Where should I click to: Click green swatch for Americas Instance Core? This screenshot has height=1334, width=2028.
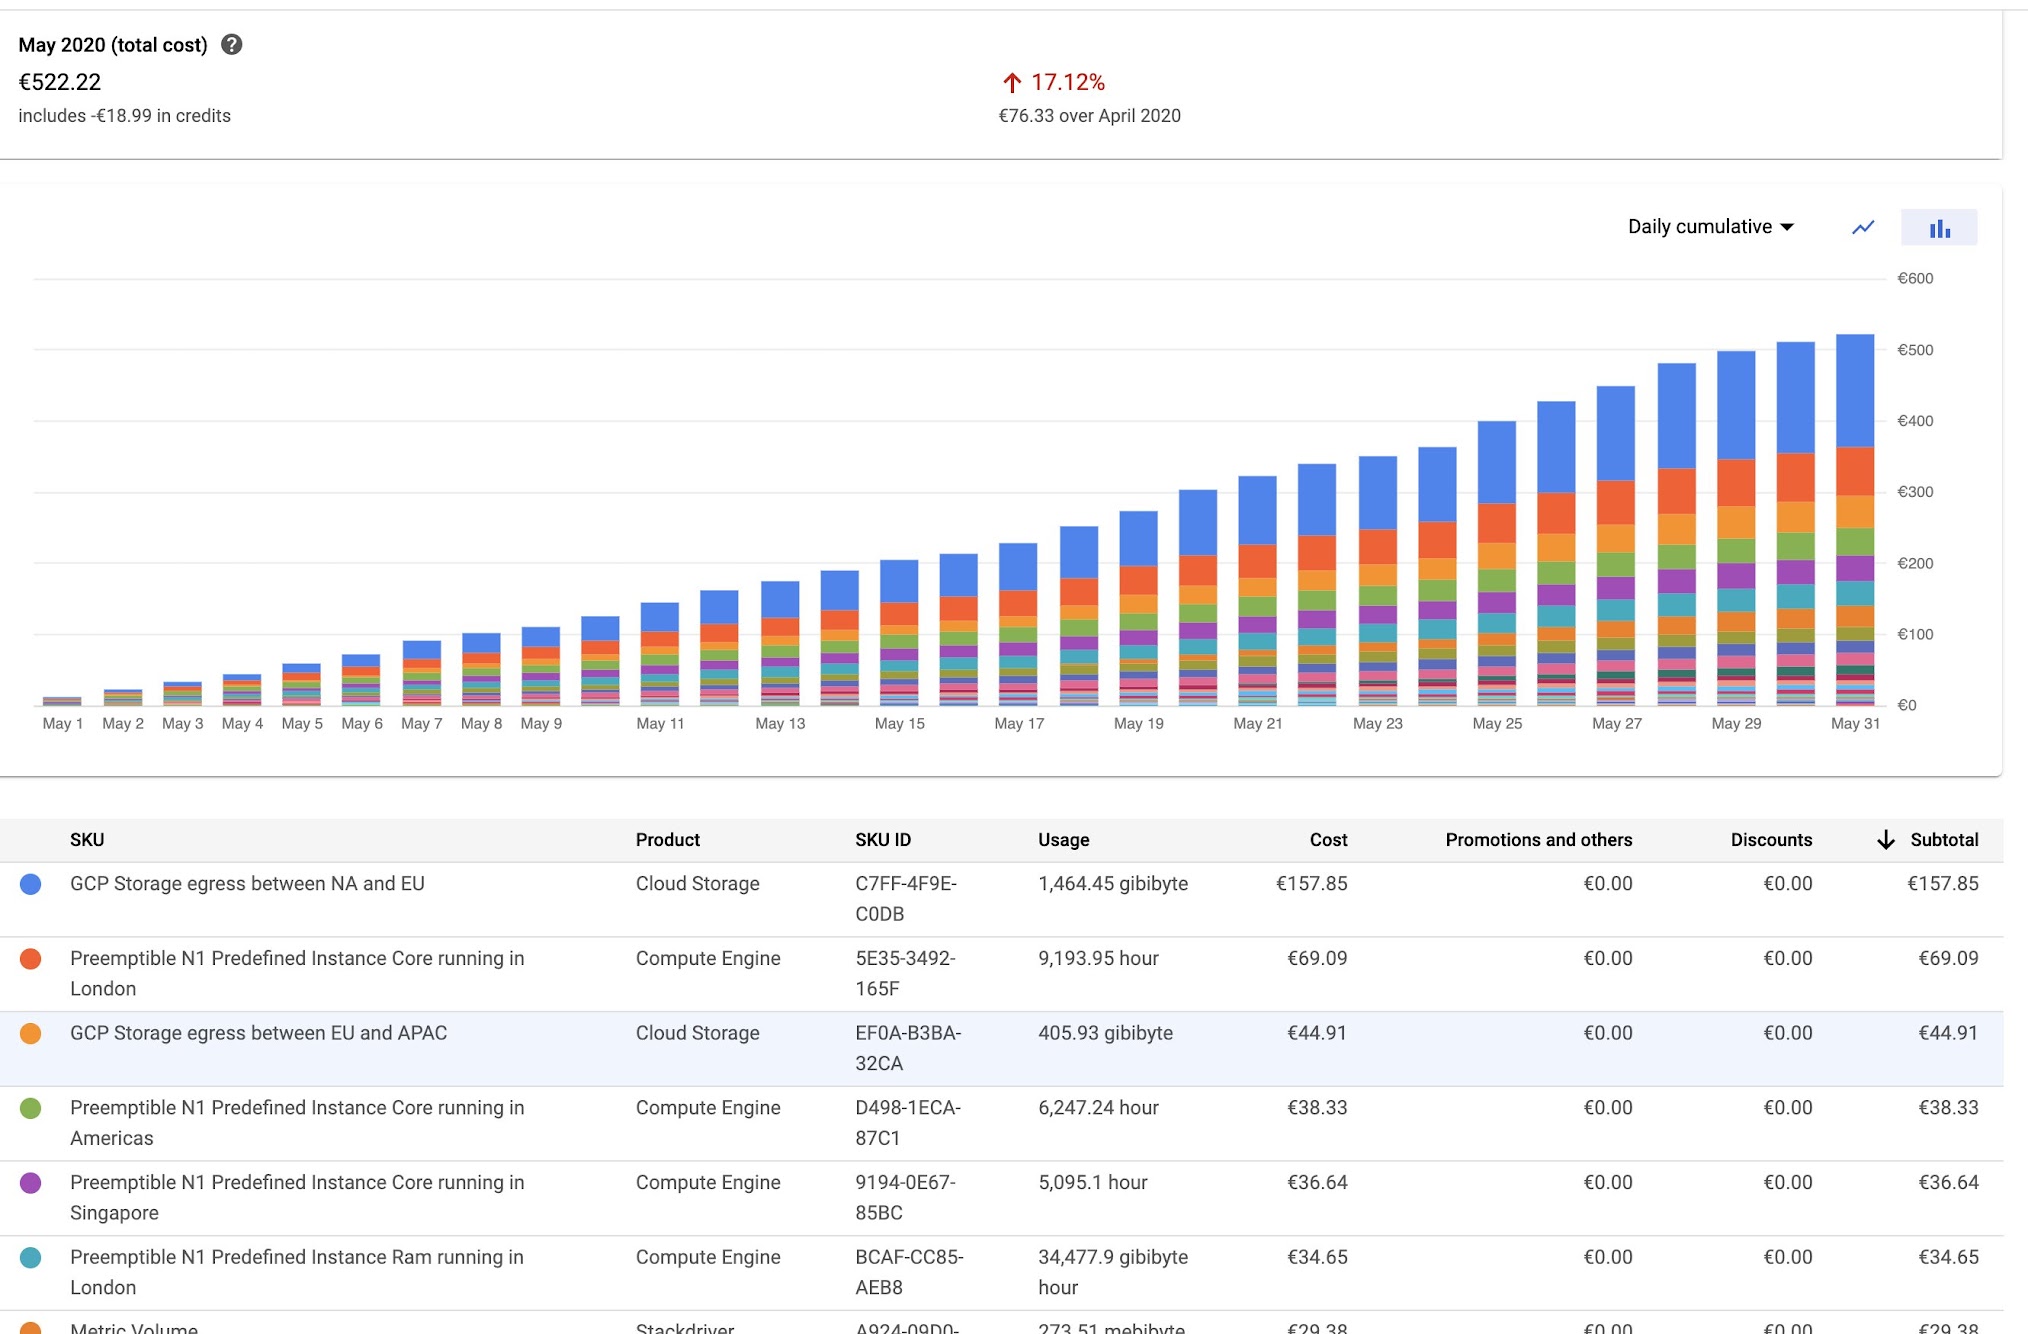coord(31,1108)
